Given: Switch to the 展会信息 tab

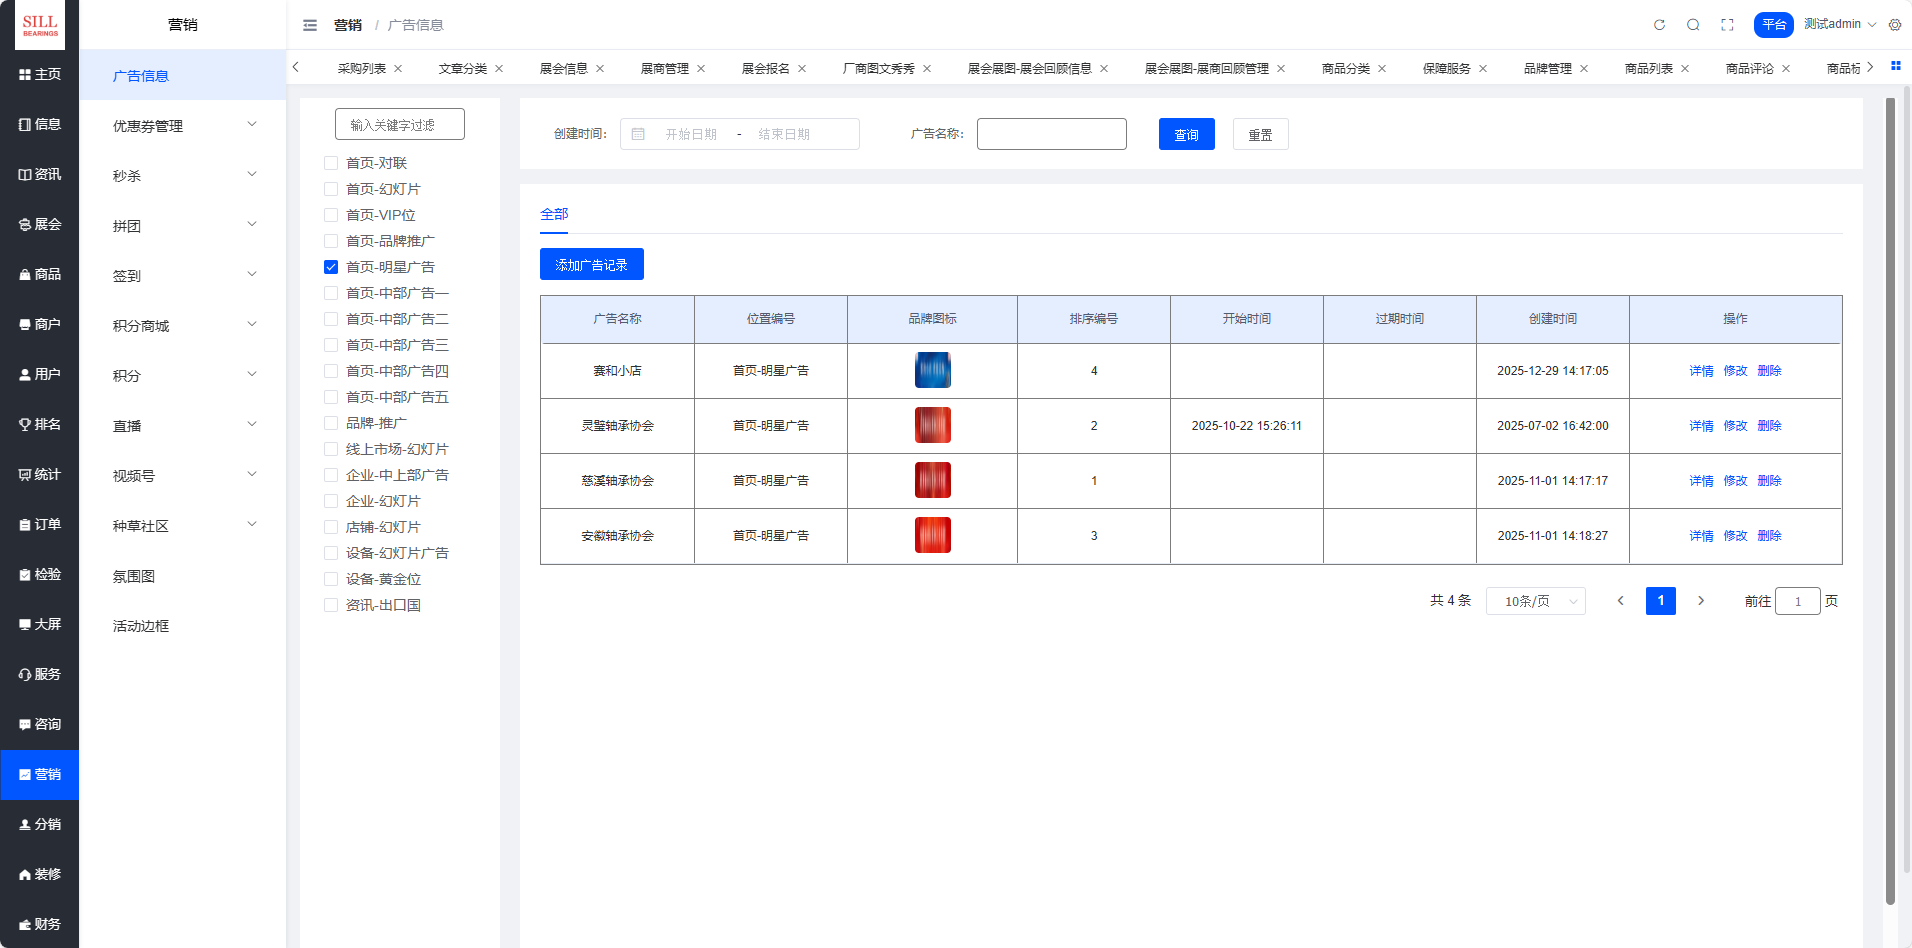Looking at the screenshot, I should [563, 69].
